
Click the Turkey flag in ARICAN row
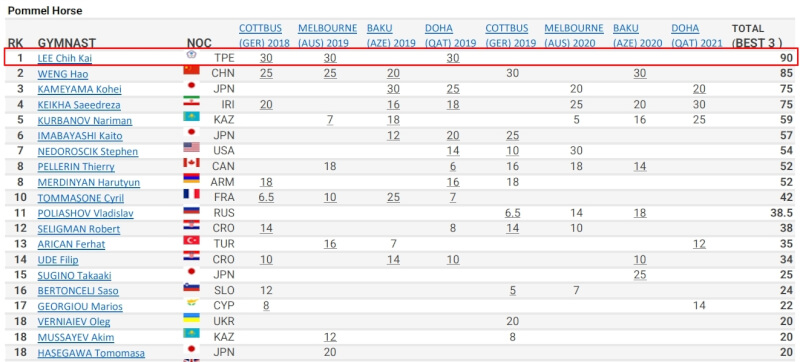(x=191, y=241)
